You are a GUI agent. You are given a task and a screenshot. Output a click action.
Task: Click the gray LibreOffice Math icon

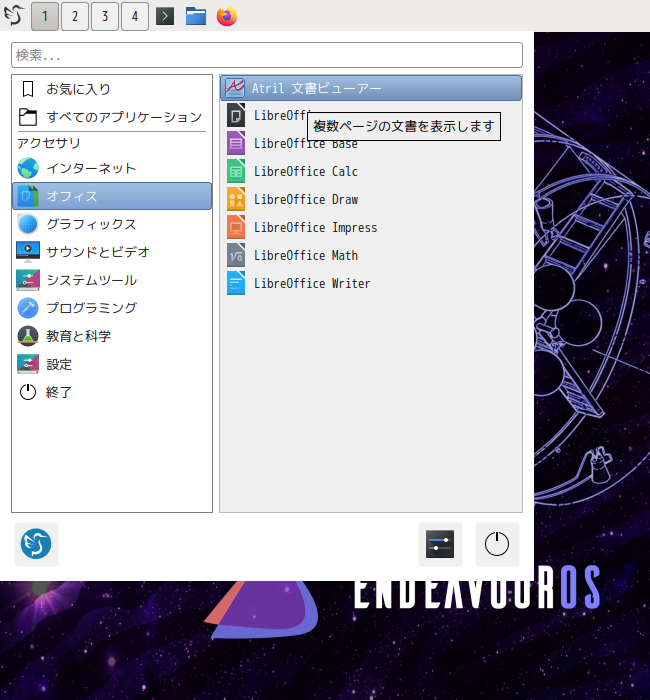tap(236, 255)
